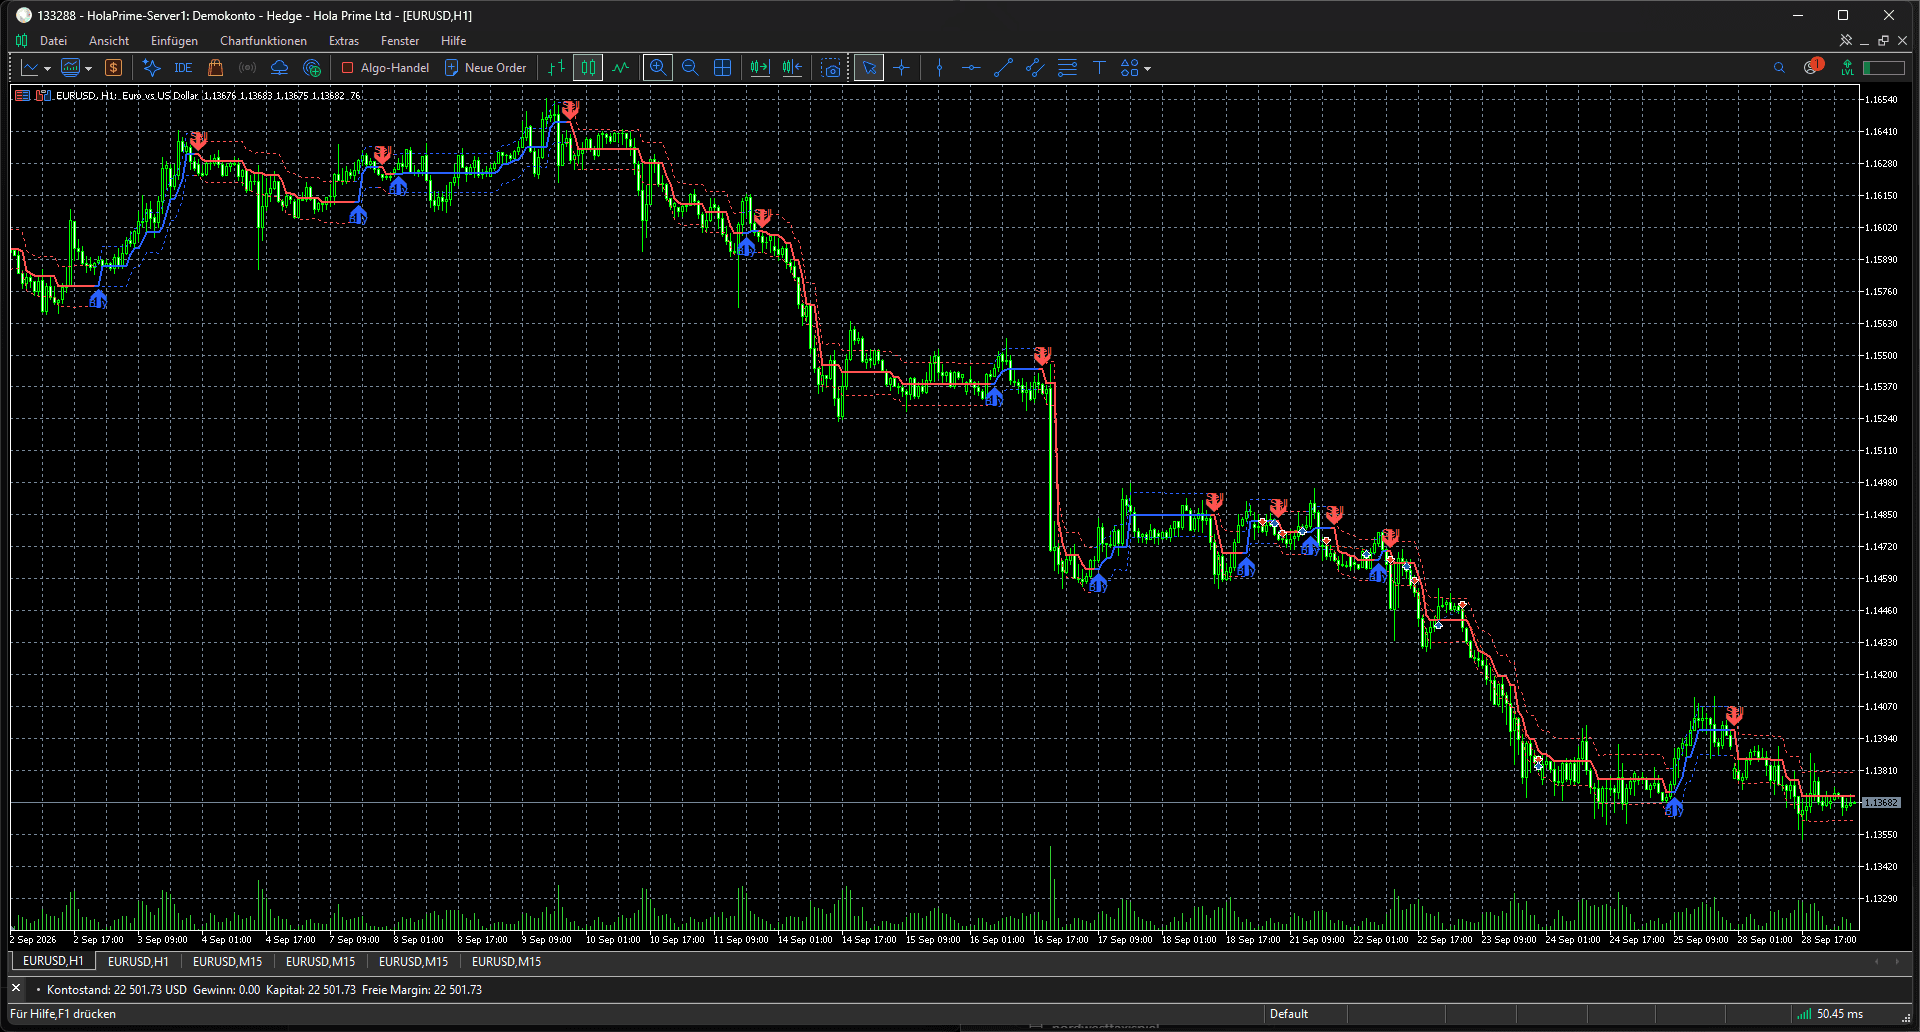The width and height of the screenshot is (1920, 1032).
Task: Select the horizontal line drawing tool
Action: tap(971, 68)
